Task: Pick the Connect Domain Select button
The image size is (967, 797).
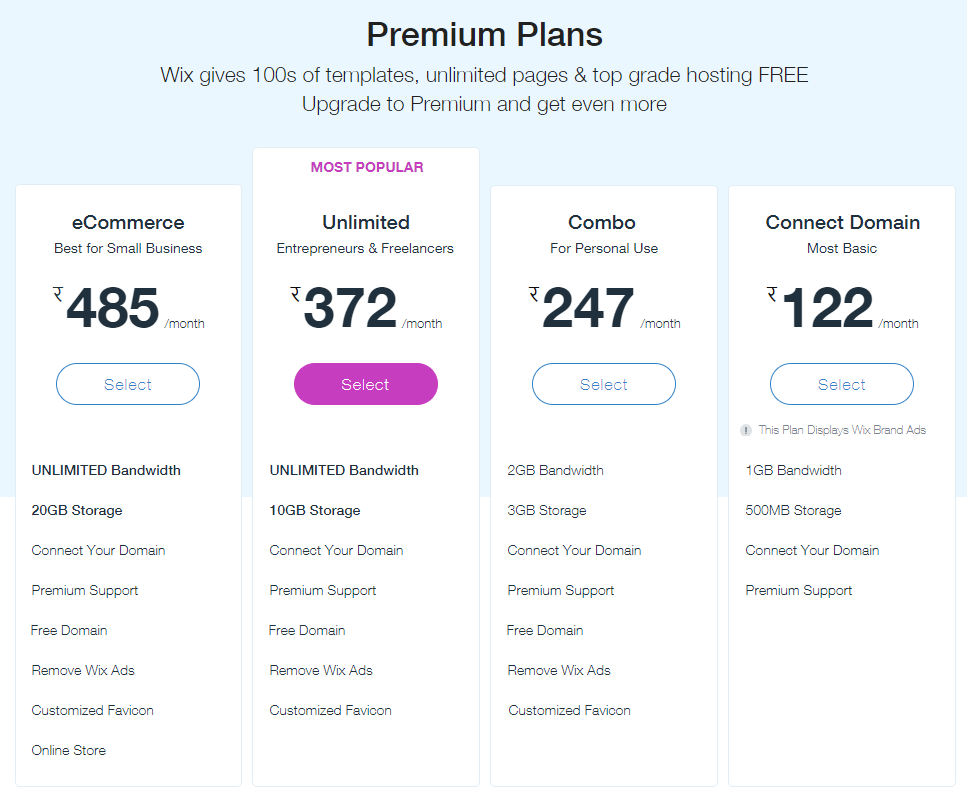Action: pos(842,384)
